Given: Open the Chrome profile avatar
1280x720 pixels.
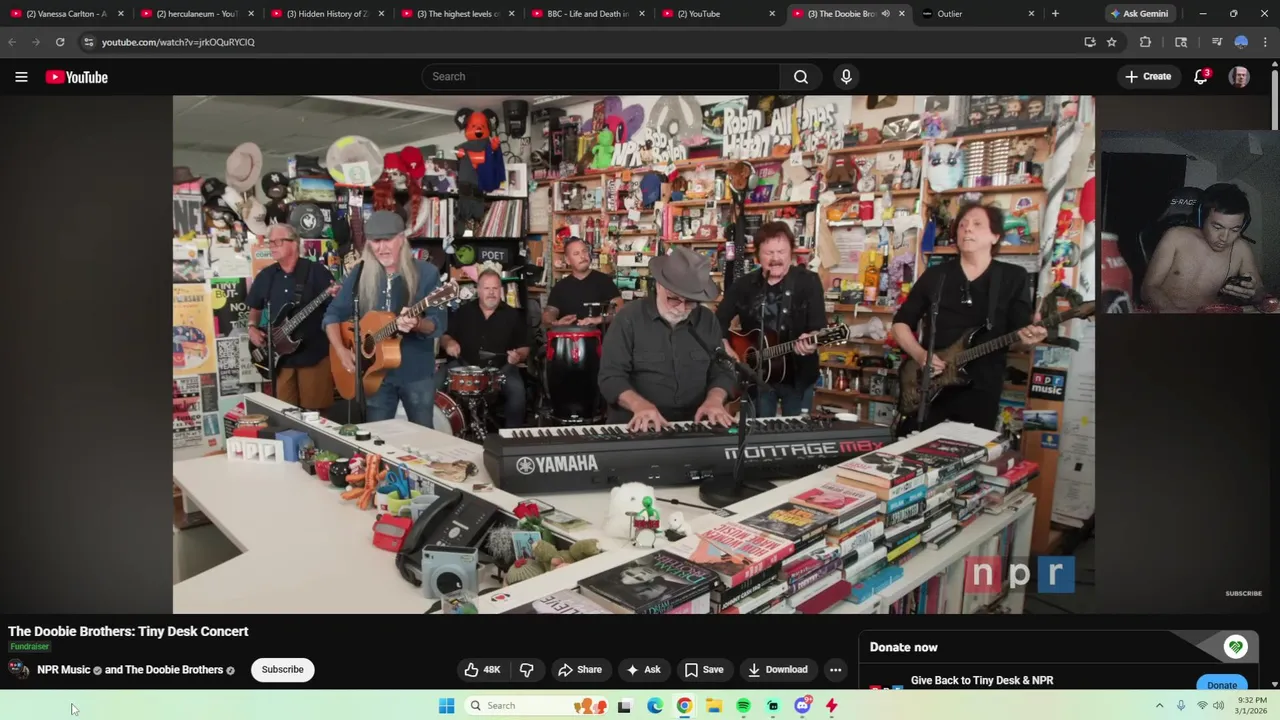Looking at the screenshot, I should (1241, 42).
